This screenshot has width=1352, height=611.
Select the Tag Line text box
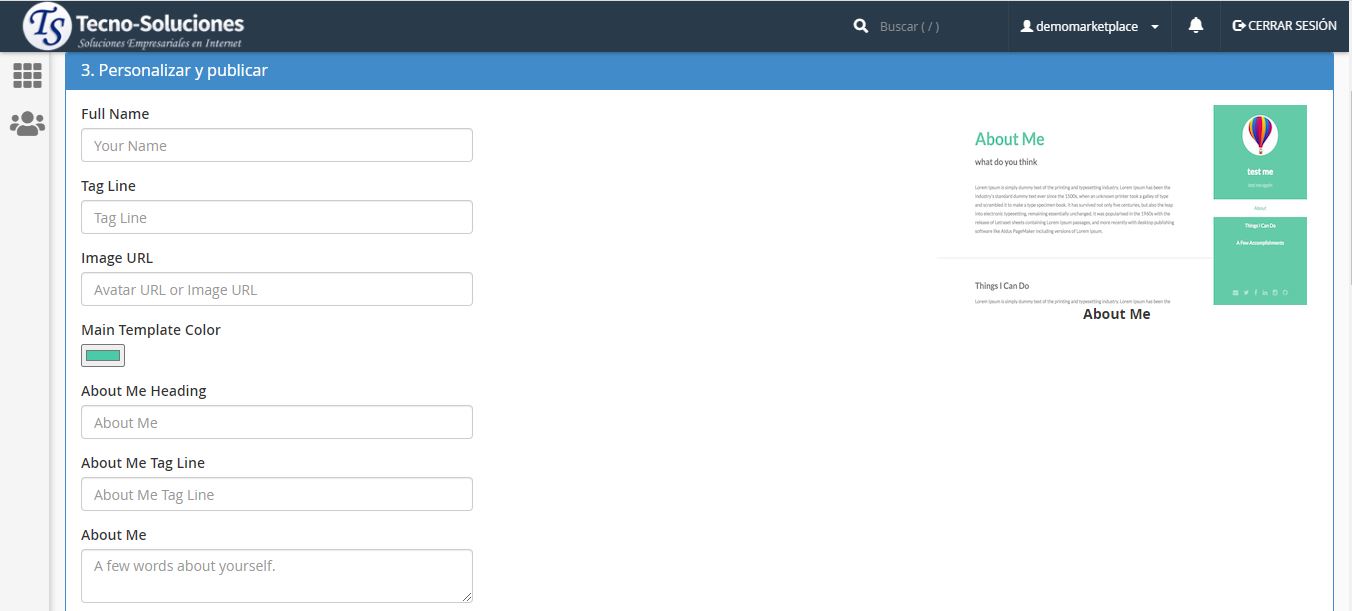point(276,218)
